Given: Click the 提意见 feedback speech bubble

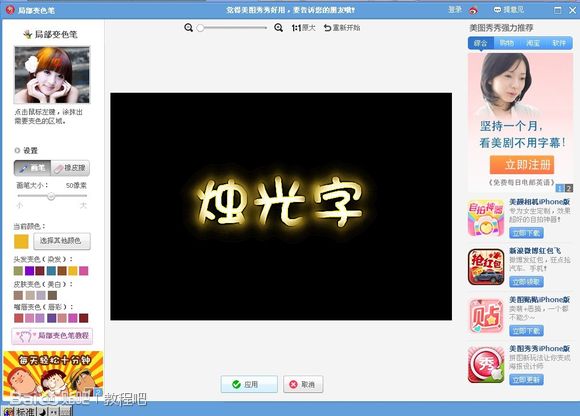Looking at the screenshot, I should [498, 10].
